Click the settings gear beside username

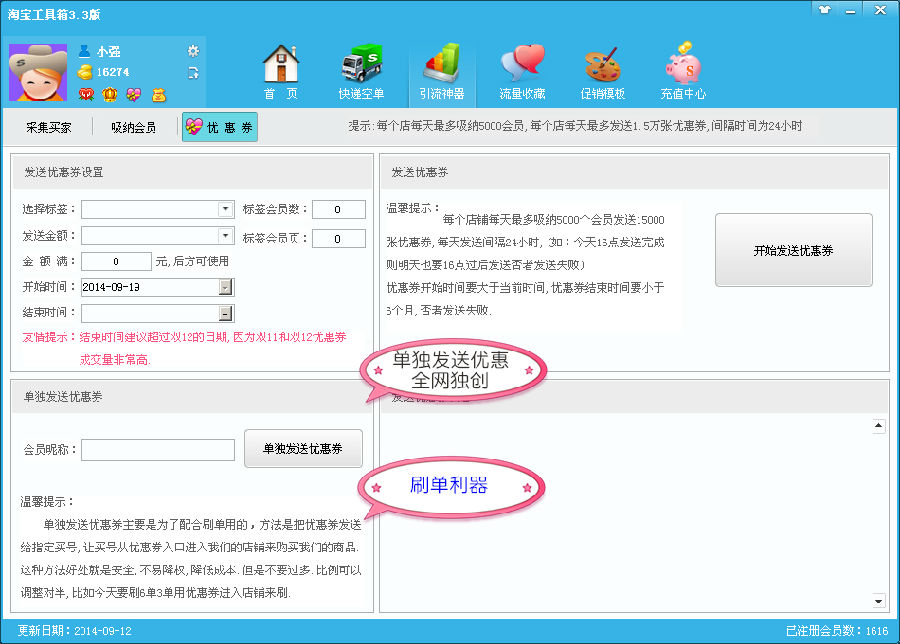click(x=193, y=51)
